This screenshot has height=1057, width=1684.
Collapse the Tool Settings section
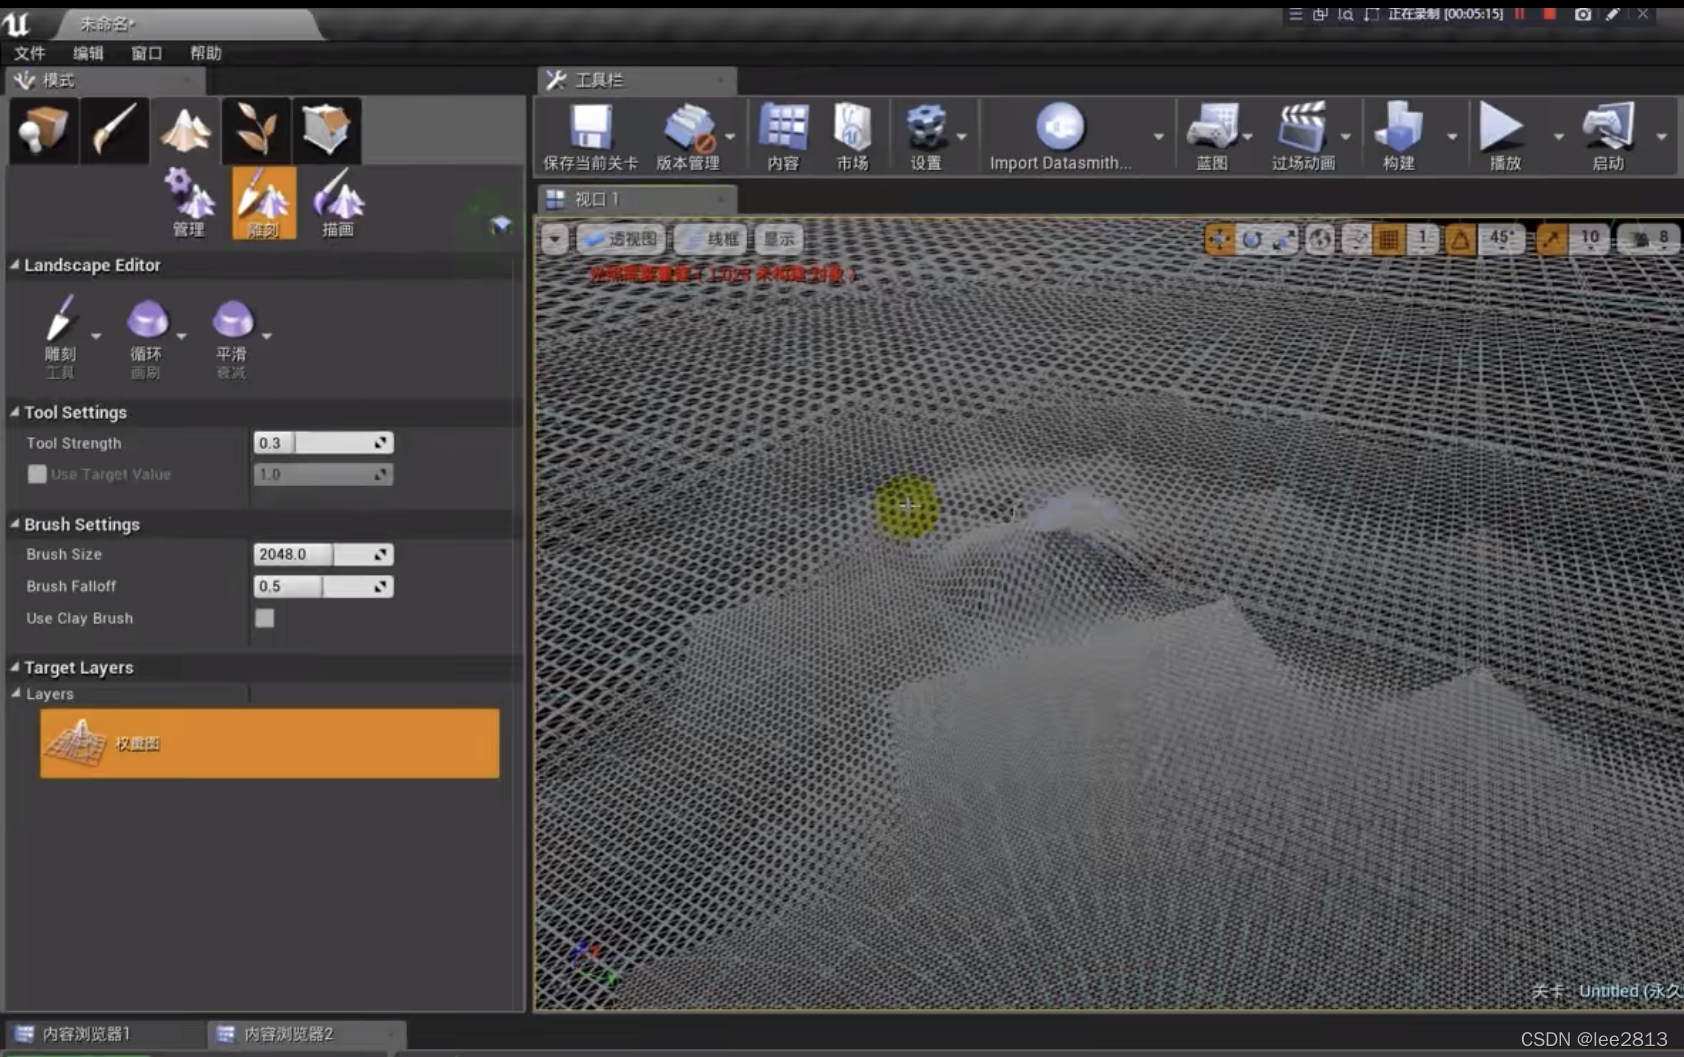pyautogui.click(x=14, y=412)
